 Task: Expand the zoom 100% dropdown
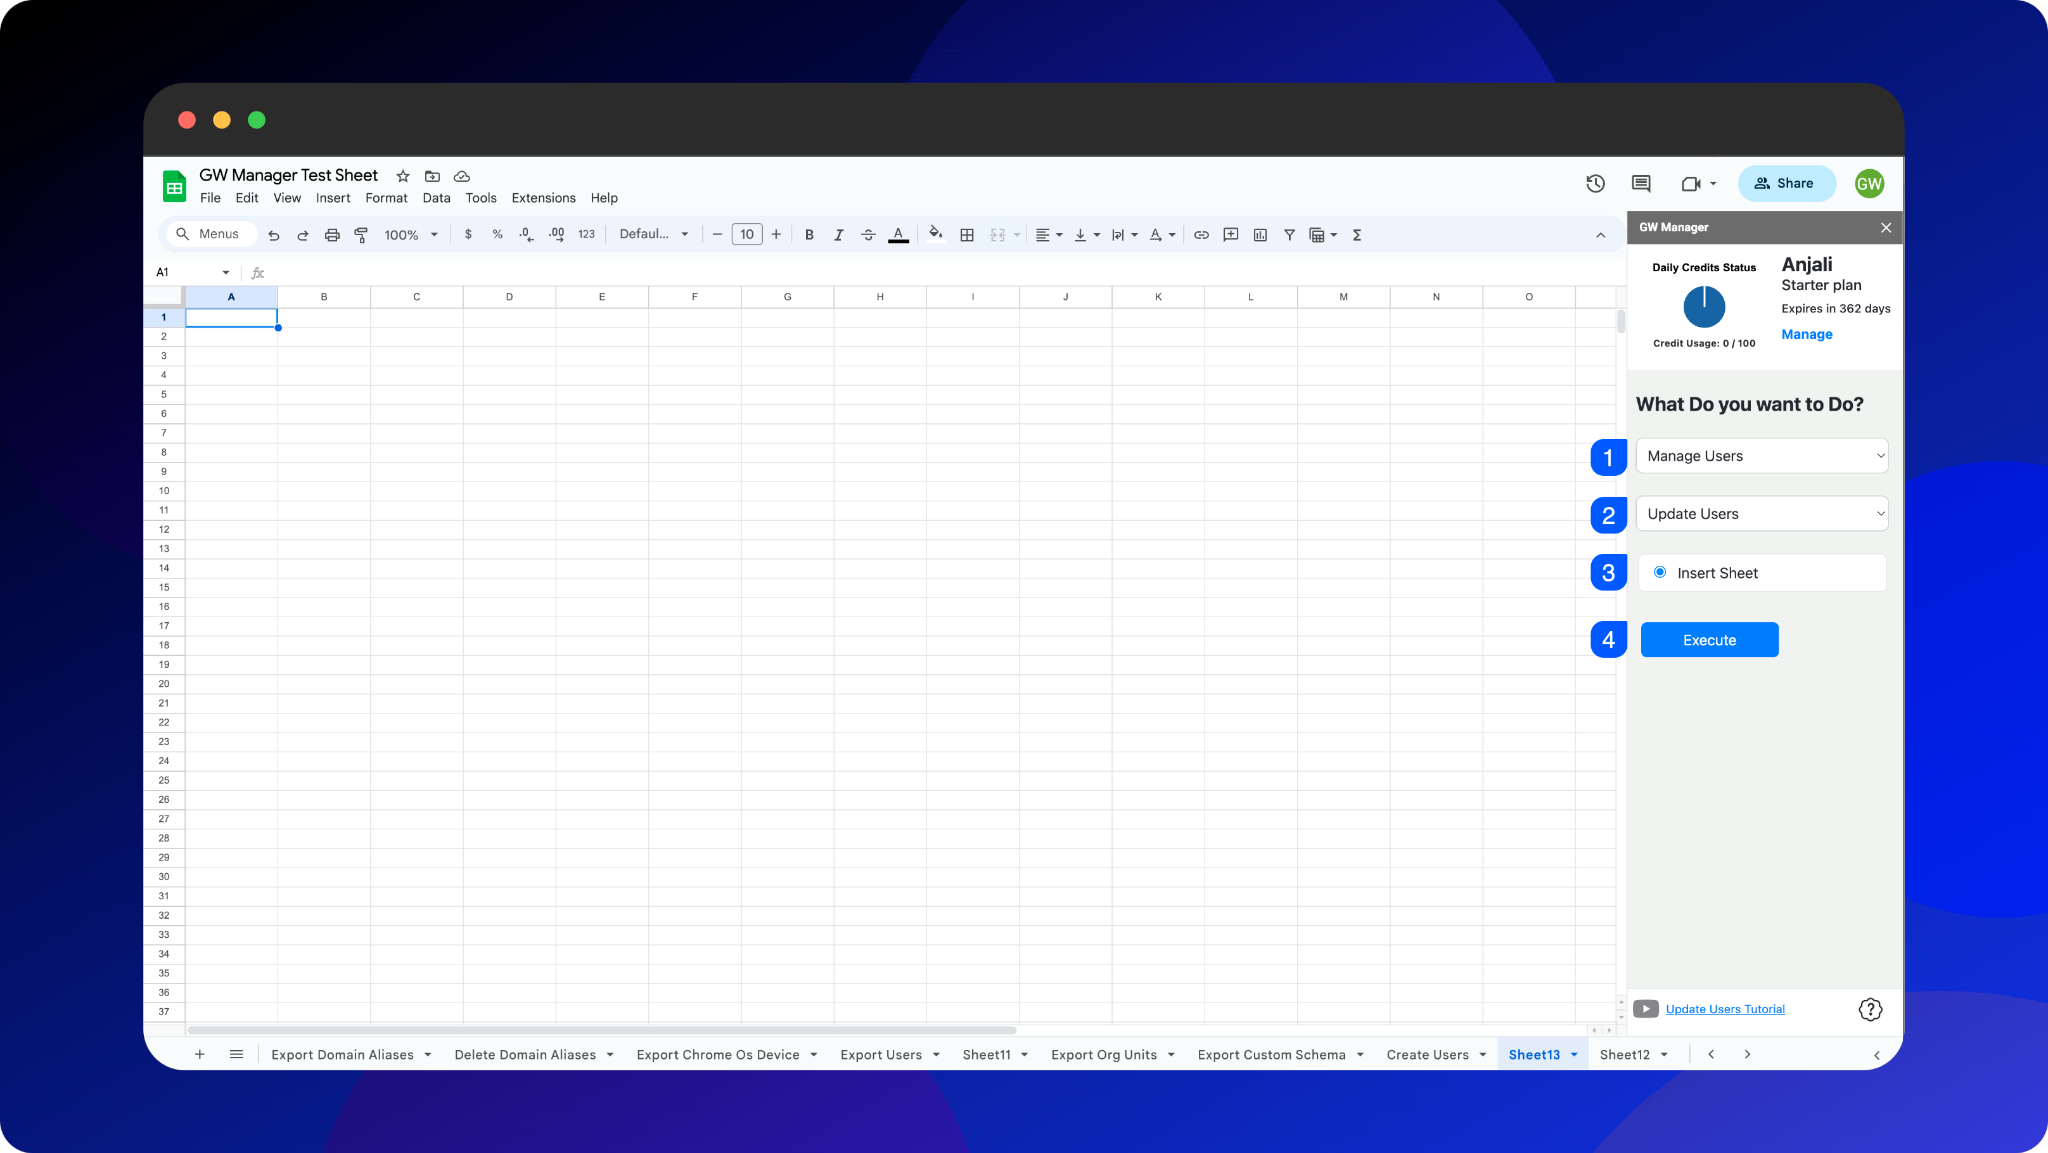point(411,235)
